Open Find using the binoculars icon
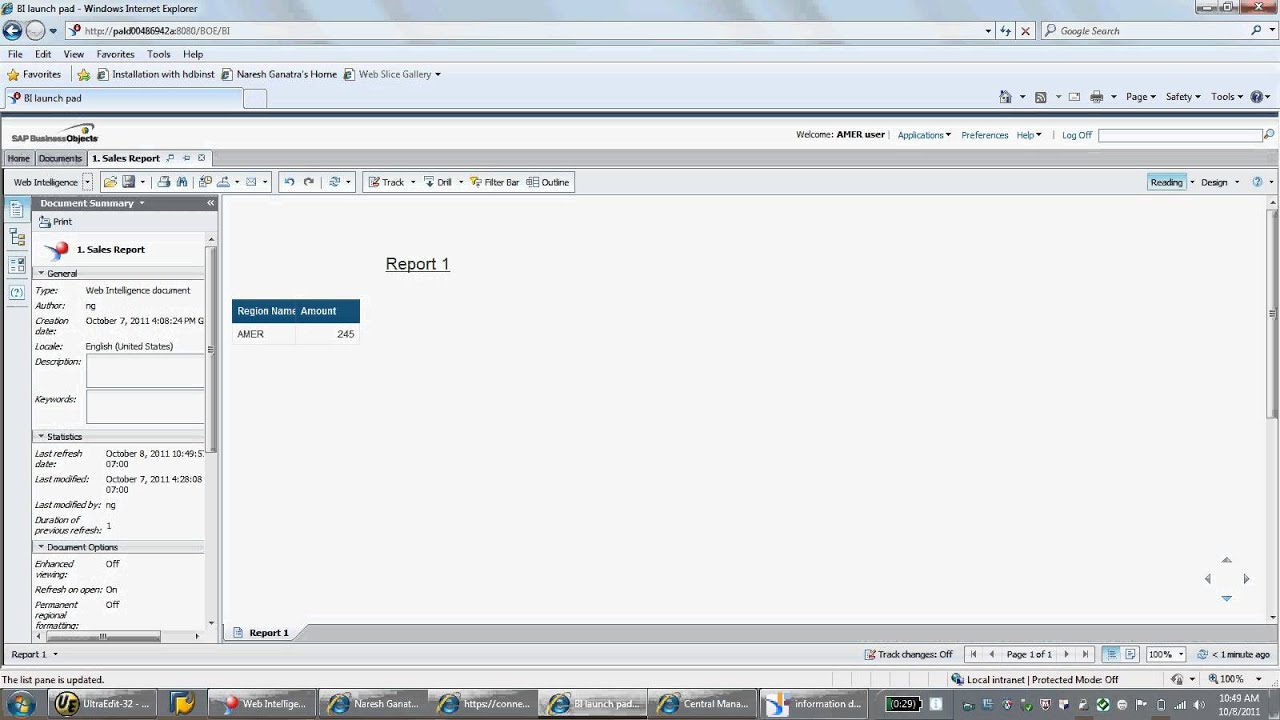This screenshot has height=720, width=1280. tap(182, 182)
